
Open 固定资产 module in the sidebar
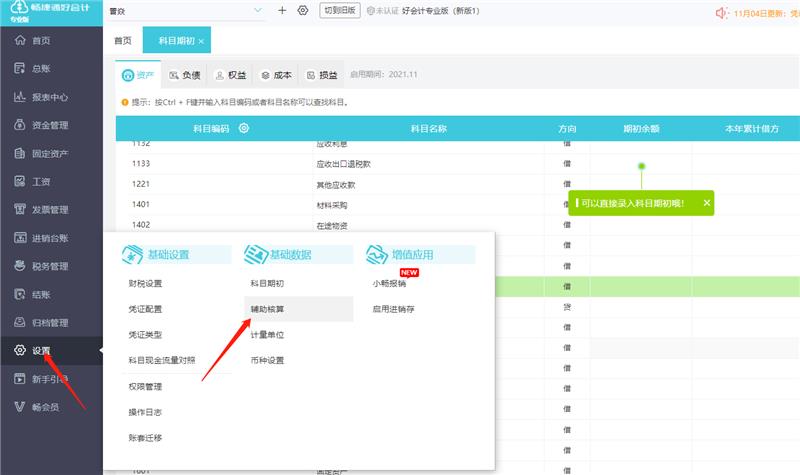click(x=49, y=153)
